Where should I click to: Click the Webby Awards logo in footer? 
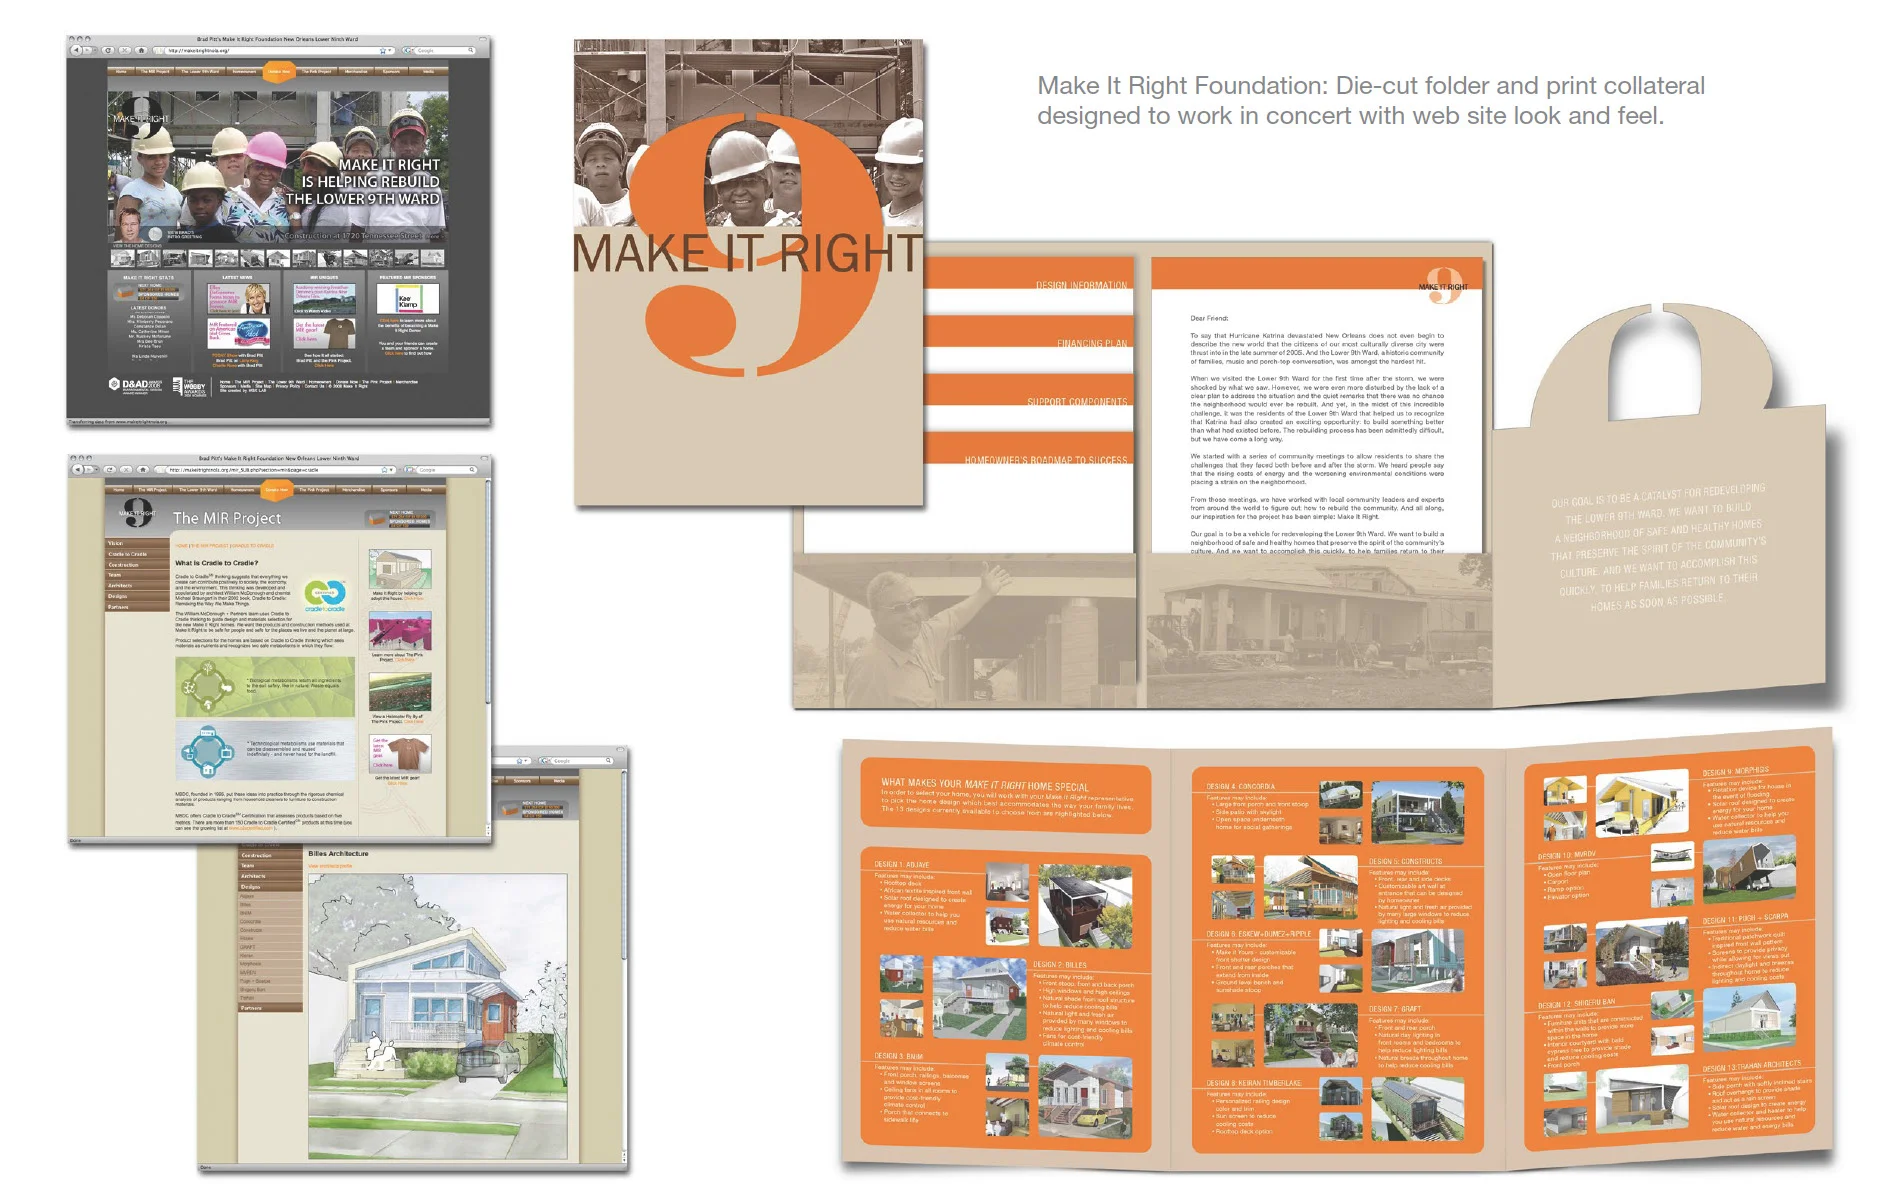click(x=190, y=387)
